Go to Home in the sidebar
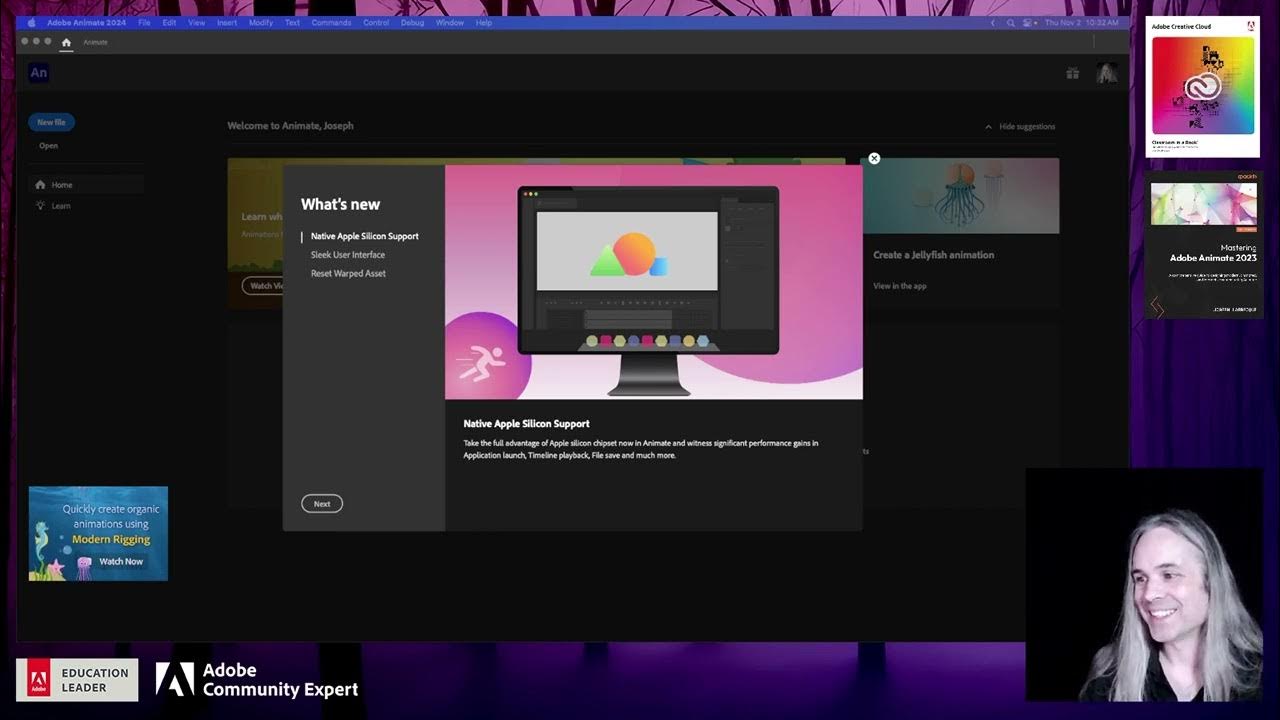This screenshot has width=1280, height=720. tap(86, 185)
